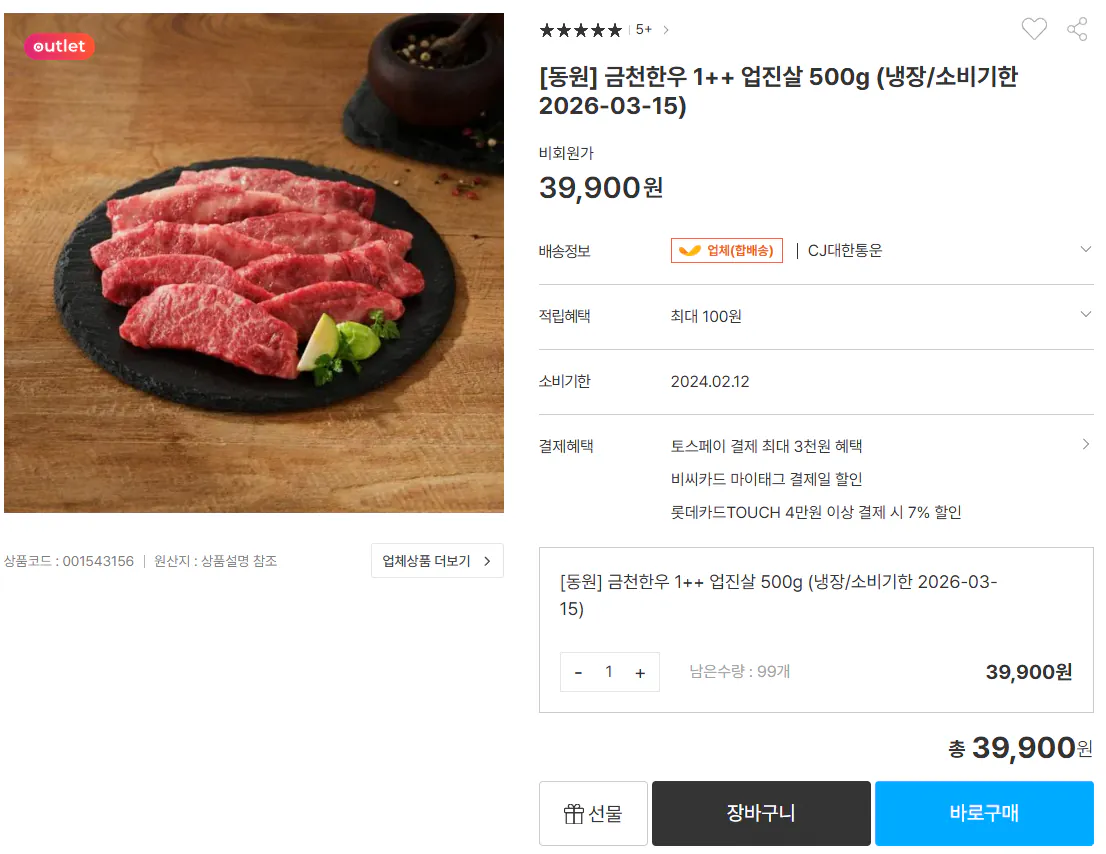Open 결제혜택 payment benefits details arrow
The width and height of the screenshot is (1106, 854).
point(1087,446)
